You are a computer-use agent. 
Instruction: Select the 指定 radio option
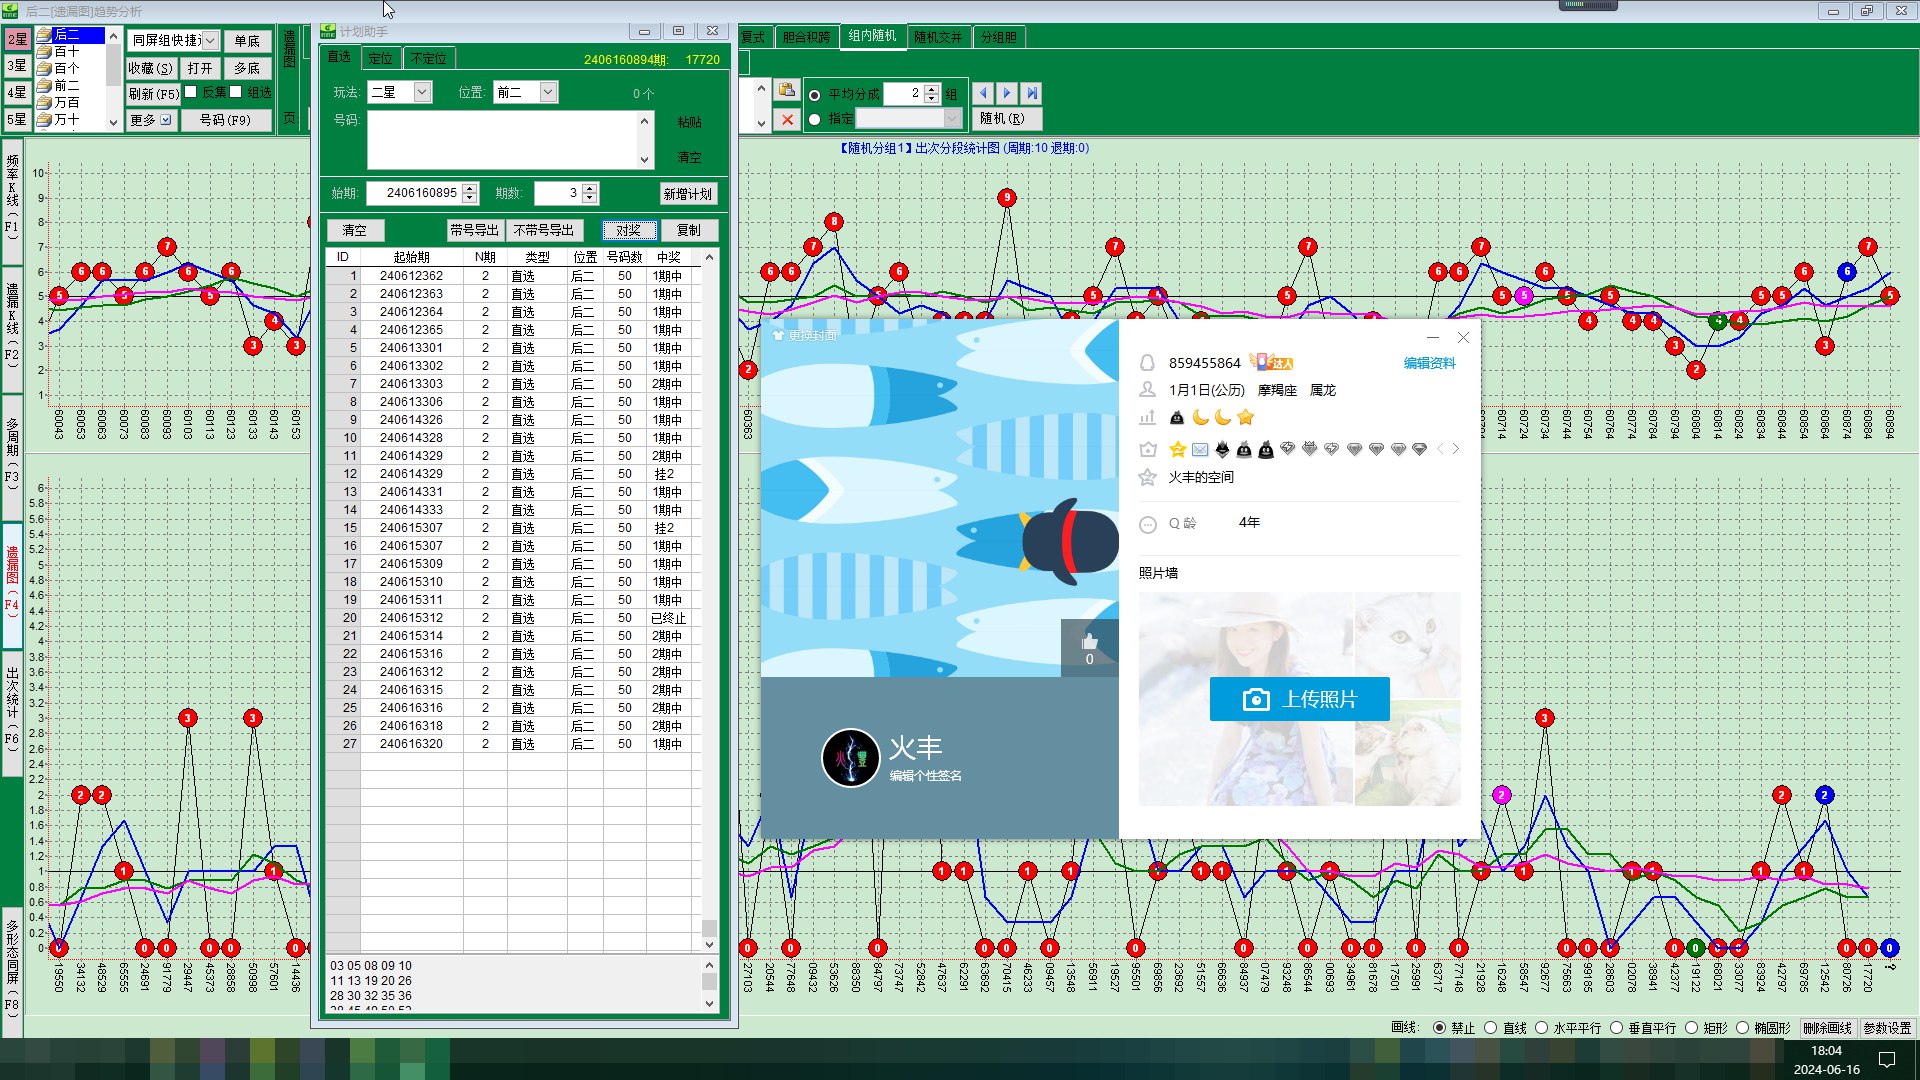click(814, 119)
